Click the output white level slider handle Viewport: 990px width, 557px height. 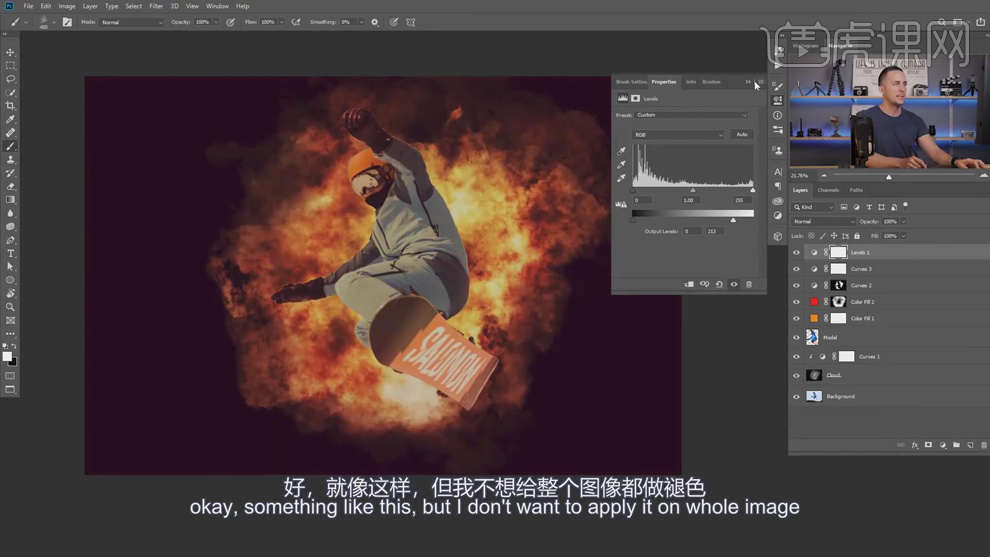733,220
